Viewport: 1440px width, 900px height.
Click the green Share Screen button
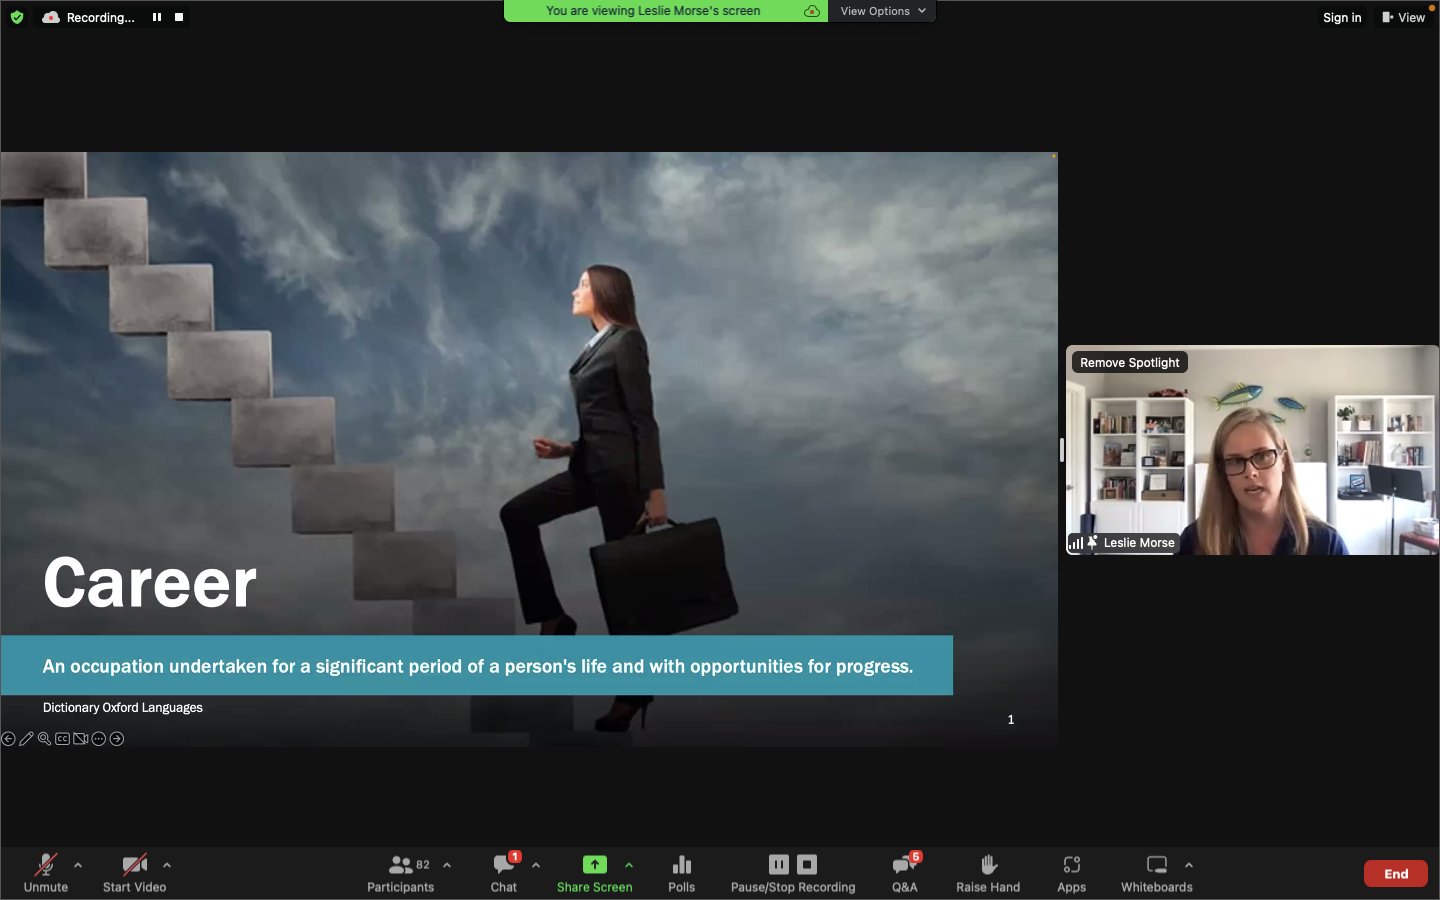click(594, 872)
